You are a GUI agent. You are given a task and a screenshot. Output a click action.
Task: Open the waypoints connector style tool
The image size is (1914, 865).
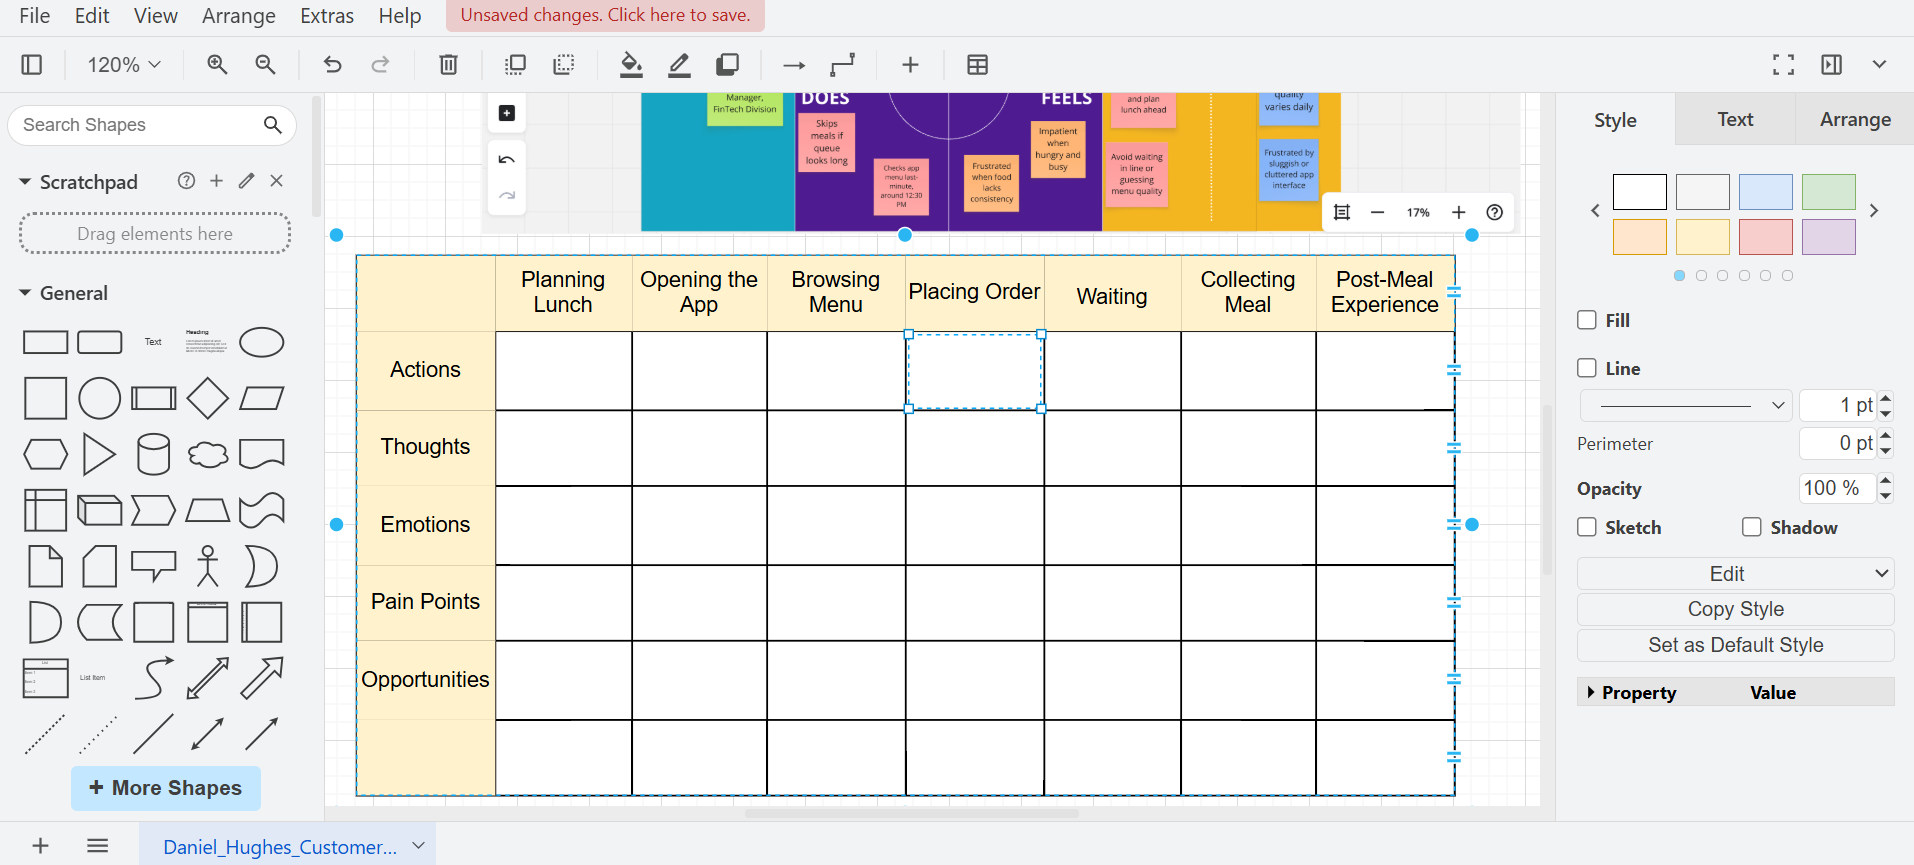pyautogui.click(x=843, y=65)
